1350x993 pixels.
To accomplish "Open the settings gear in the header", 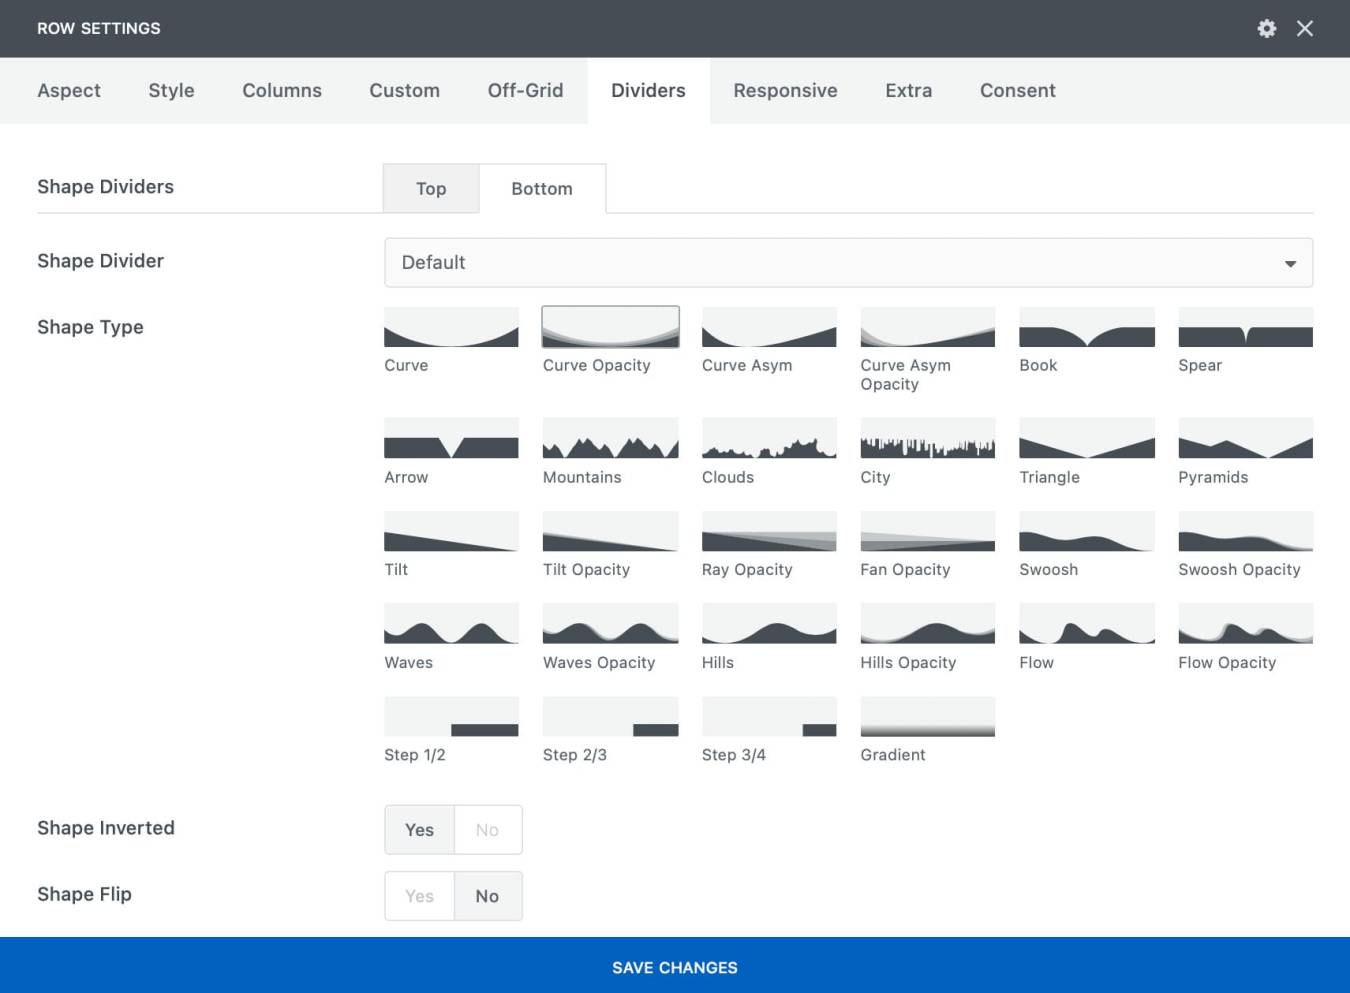I will pyautogui.click(x=1266, y=28).
